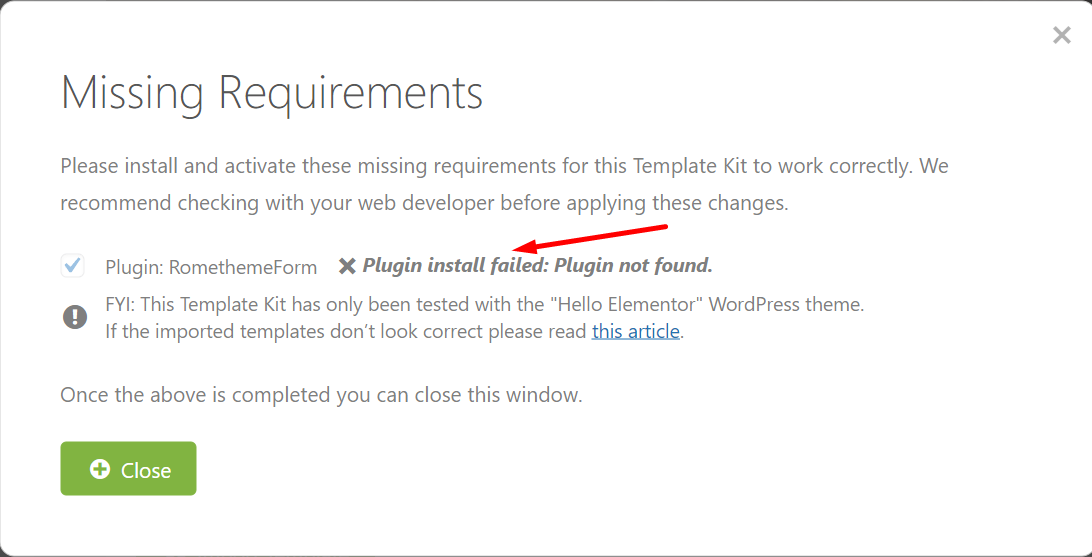This screenshot has height=557, width=1092.
Task: Click the Missing Requirements heading
Action: (x=272, y=93)
